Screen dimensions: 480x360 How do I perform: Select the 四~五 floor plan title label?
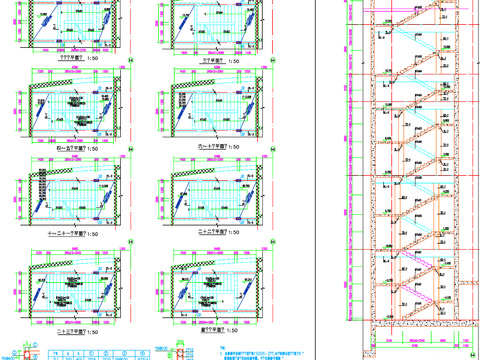pos(77,149)
